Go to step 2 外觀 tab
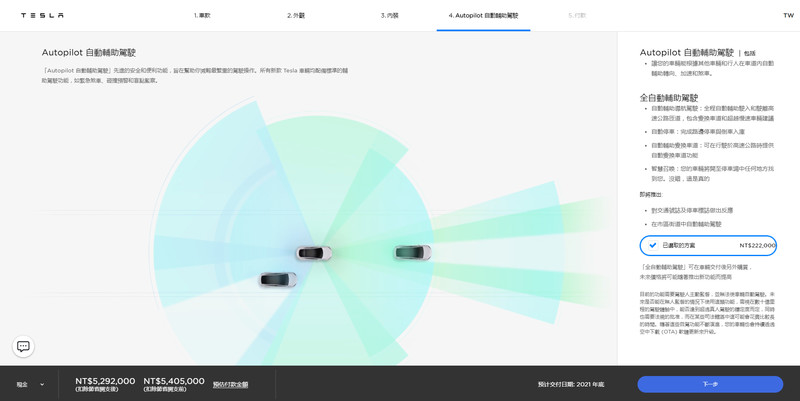Viewport: 800px width, 401px height. click(296, 15)
